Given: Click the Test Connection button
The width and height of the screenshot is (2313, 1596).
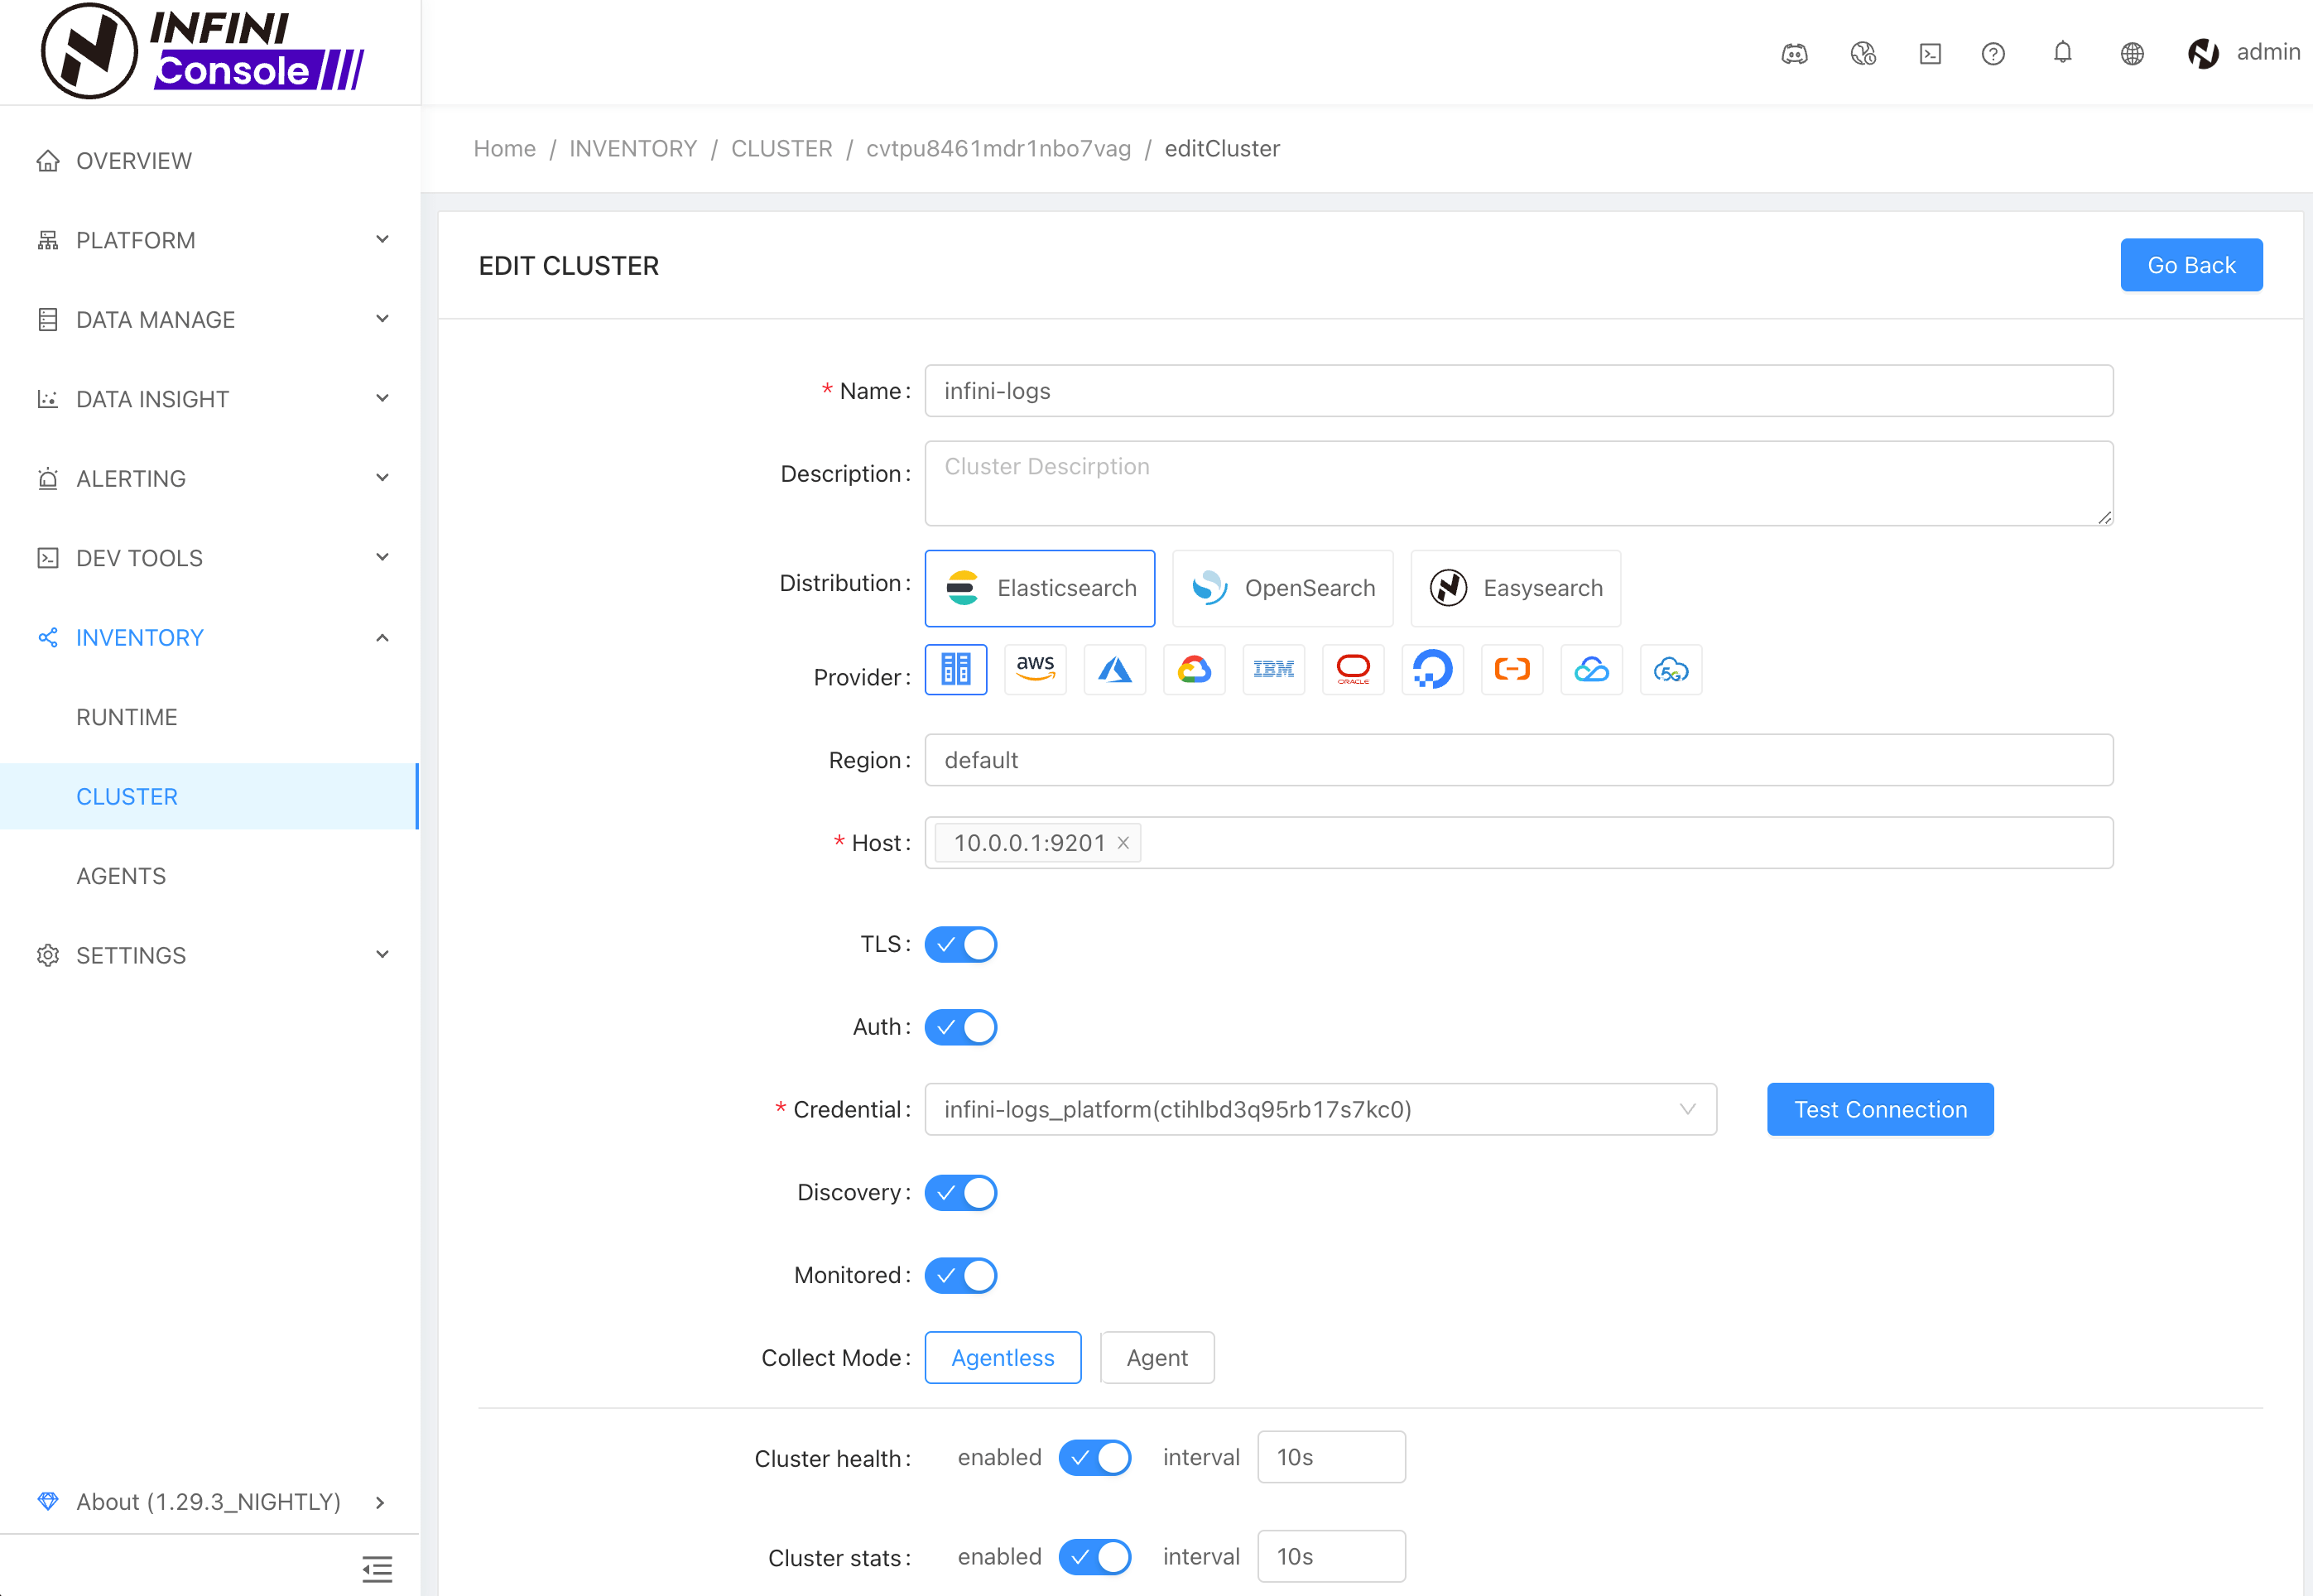Looking at the screenshot, I should pos(1879,1109).
